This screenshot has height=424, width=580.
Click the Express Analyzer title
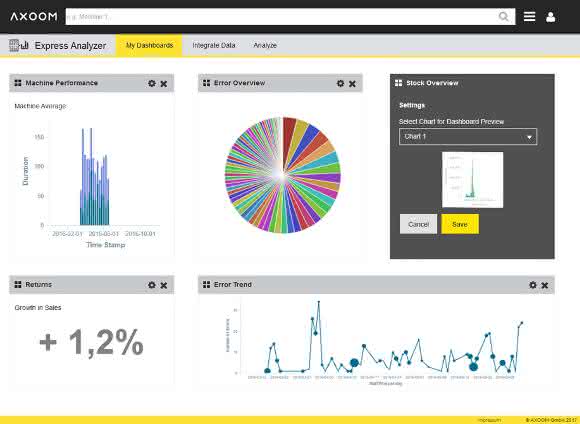pyautogui.click(x=70, y=46)
